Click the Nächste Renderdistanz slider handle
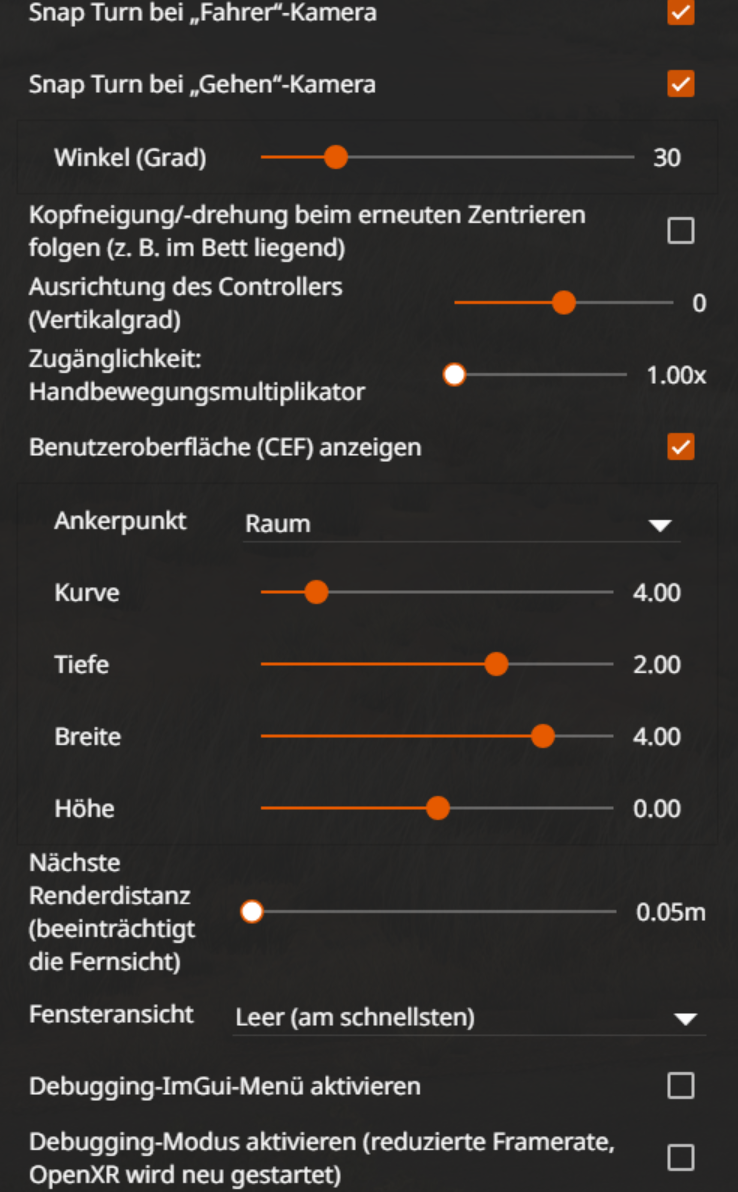 252,912
